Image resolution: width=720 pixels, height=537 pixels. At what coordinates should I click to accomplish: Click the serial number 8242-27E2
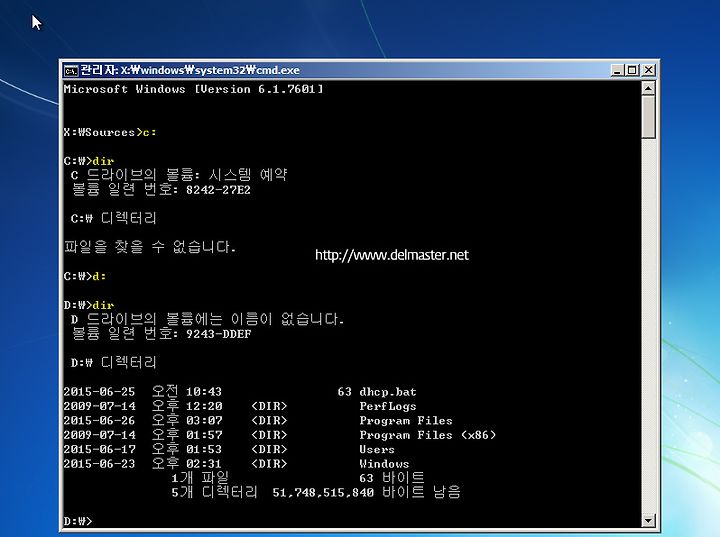click(x=218, y=190)
